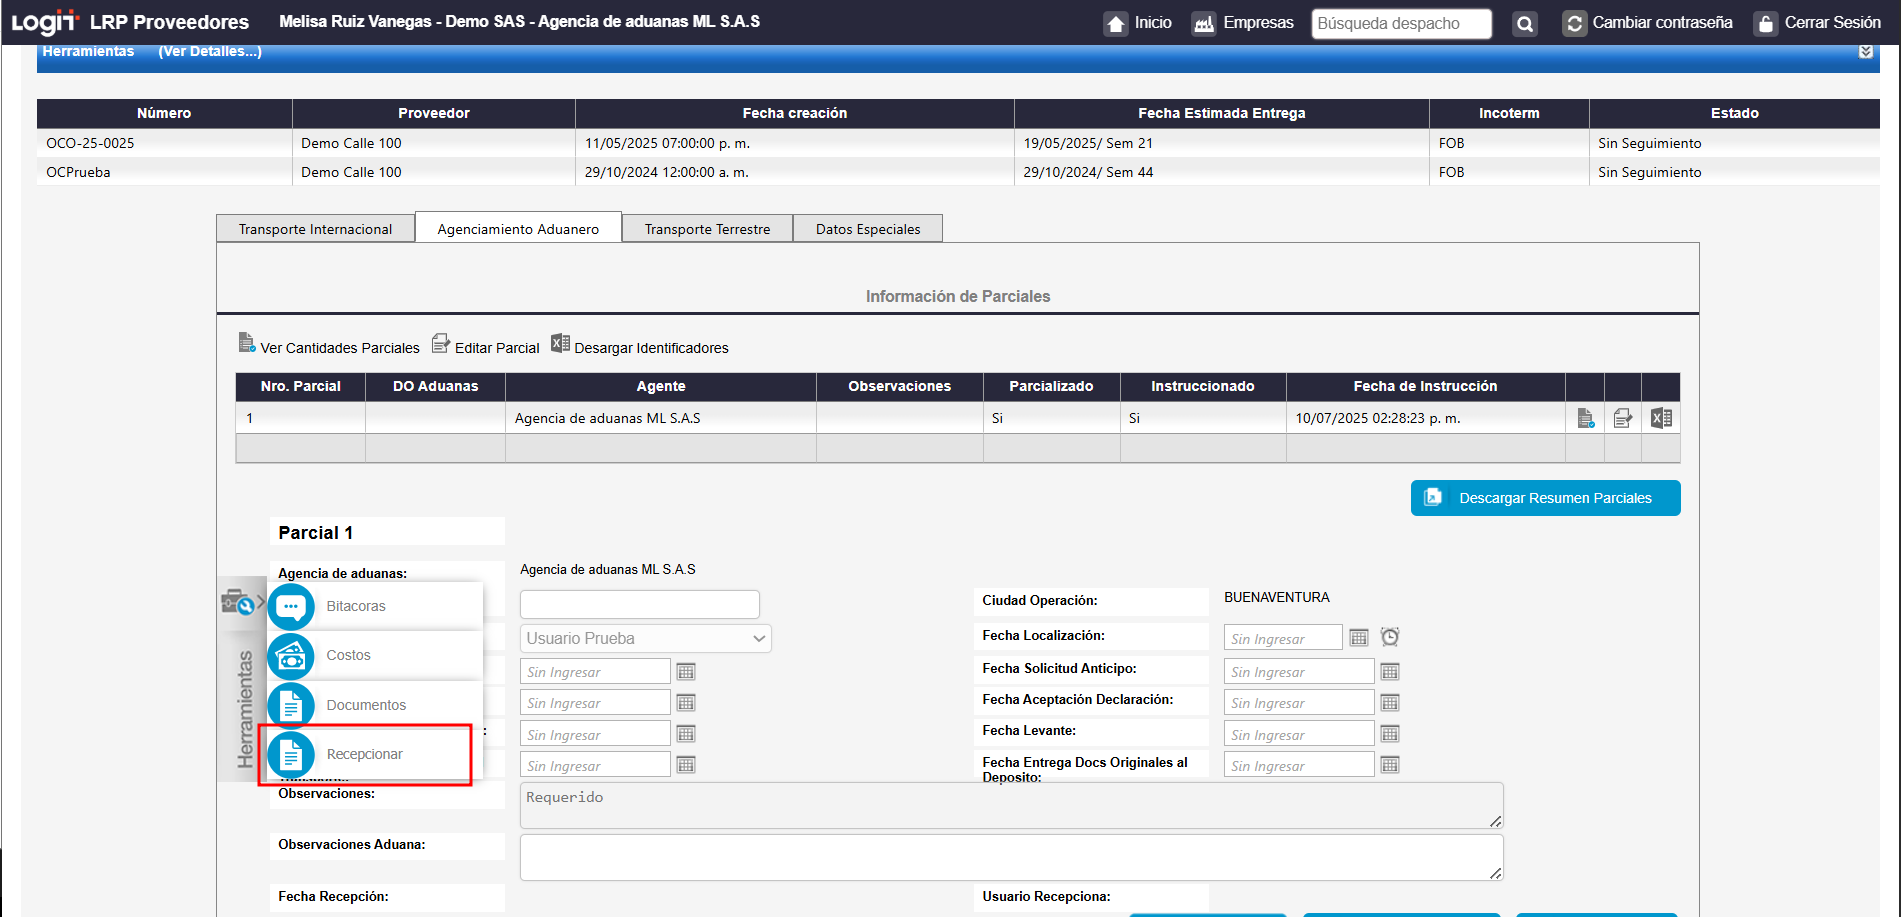Viewport: 1901px width, 917px height.
Task: Open the Documentos tool
Action: pyautogui.click(x=365, y=705)
